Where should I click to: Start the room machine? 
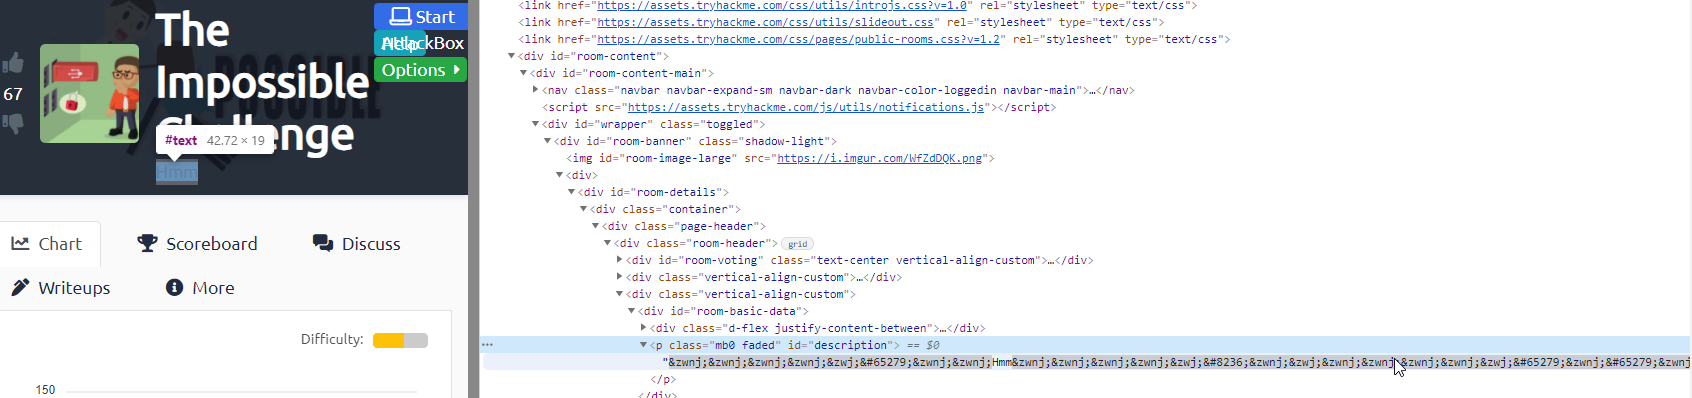(x=421, y=16)
